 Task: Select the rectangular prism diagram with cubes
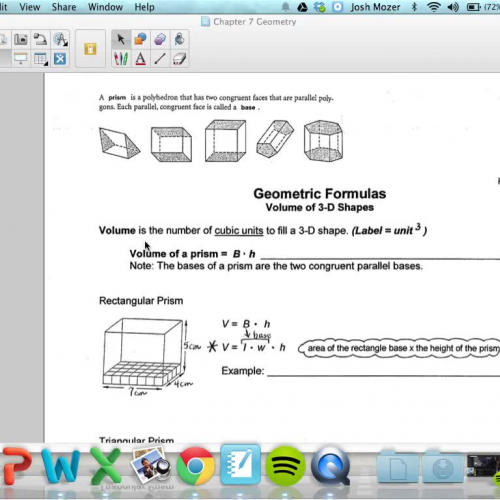pyautogui.click(x=144, y=353)
